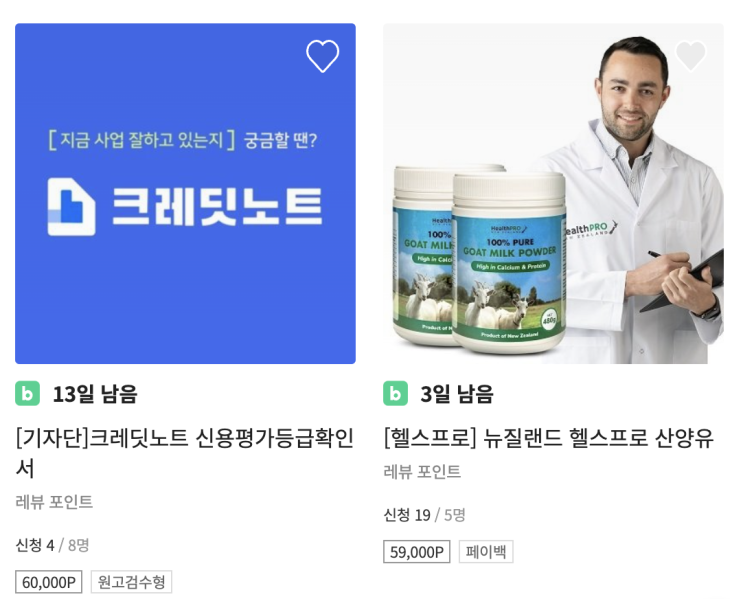Click 신청 4 / 8명 applicant count
Viewport: 743px width, 599px height.
coord(52,545)
